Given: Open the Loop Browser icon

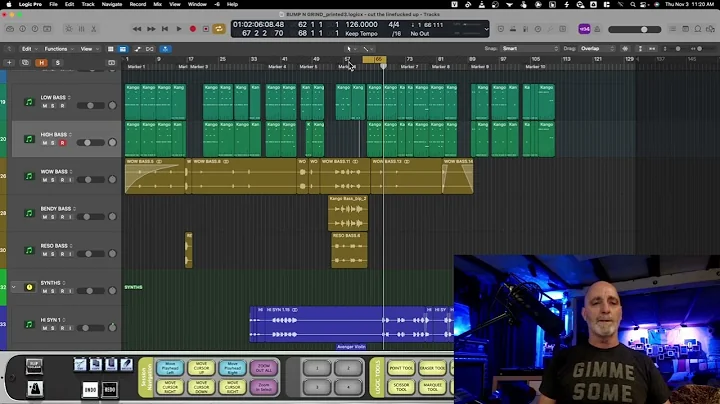Looking at the screenshot, I should [x=698, y=29].
